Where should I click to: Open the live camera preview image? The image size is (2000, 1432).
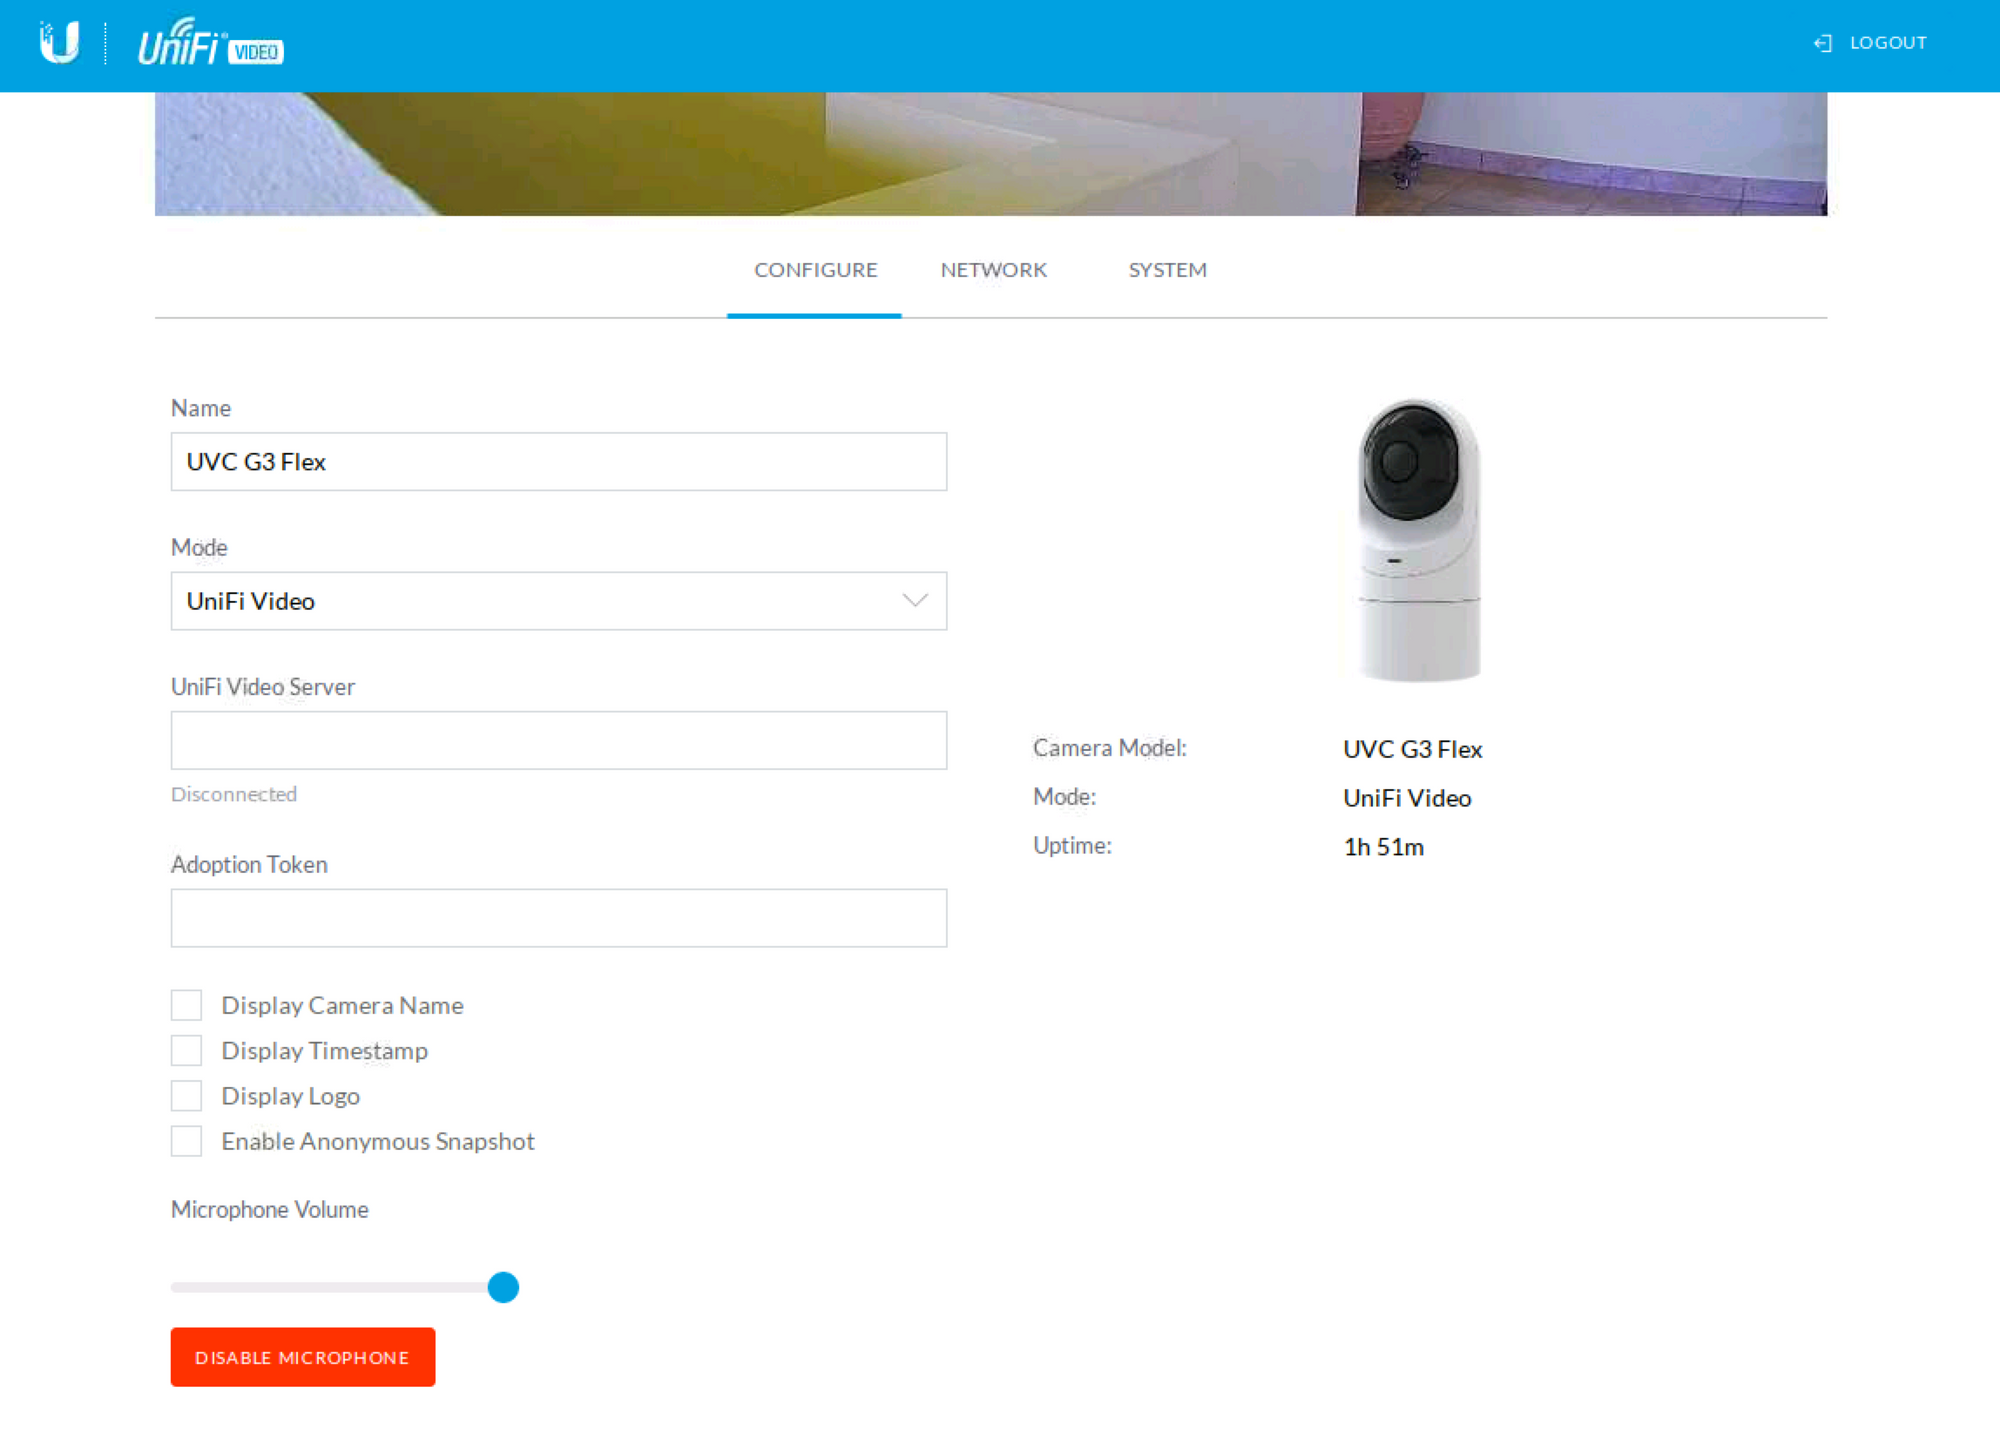pyautogui.click(x=990, y=154)
